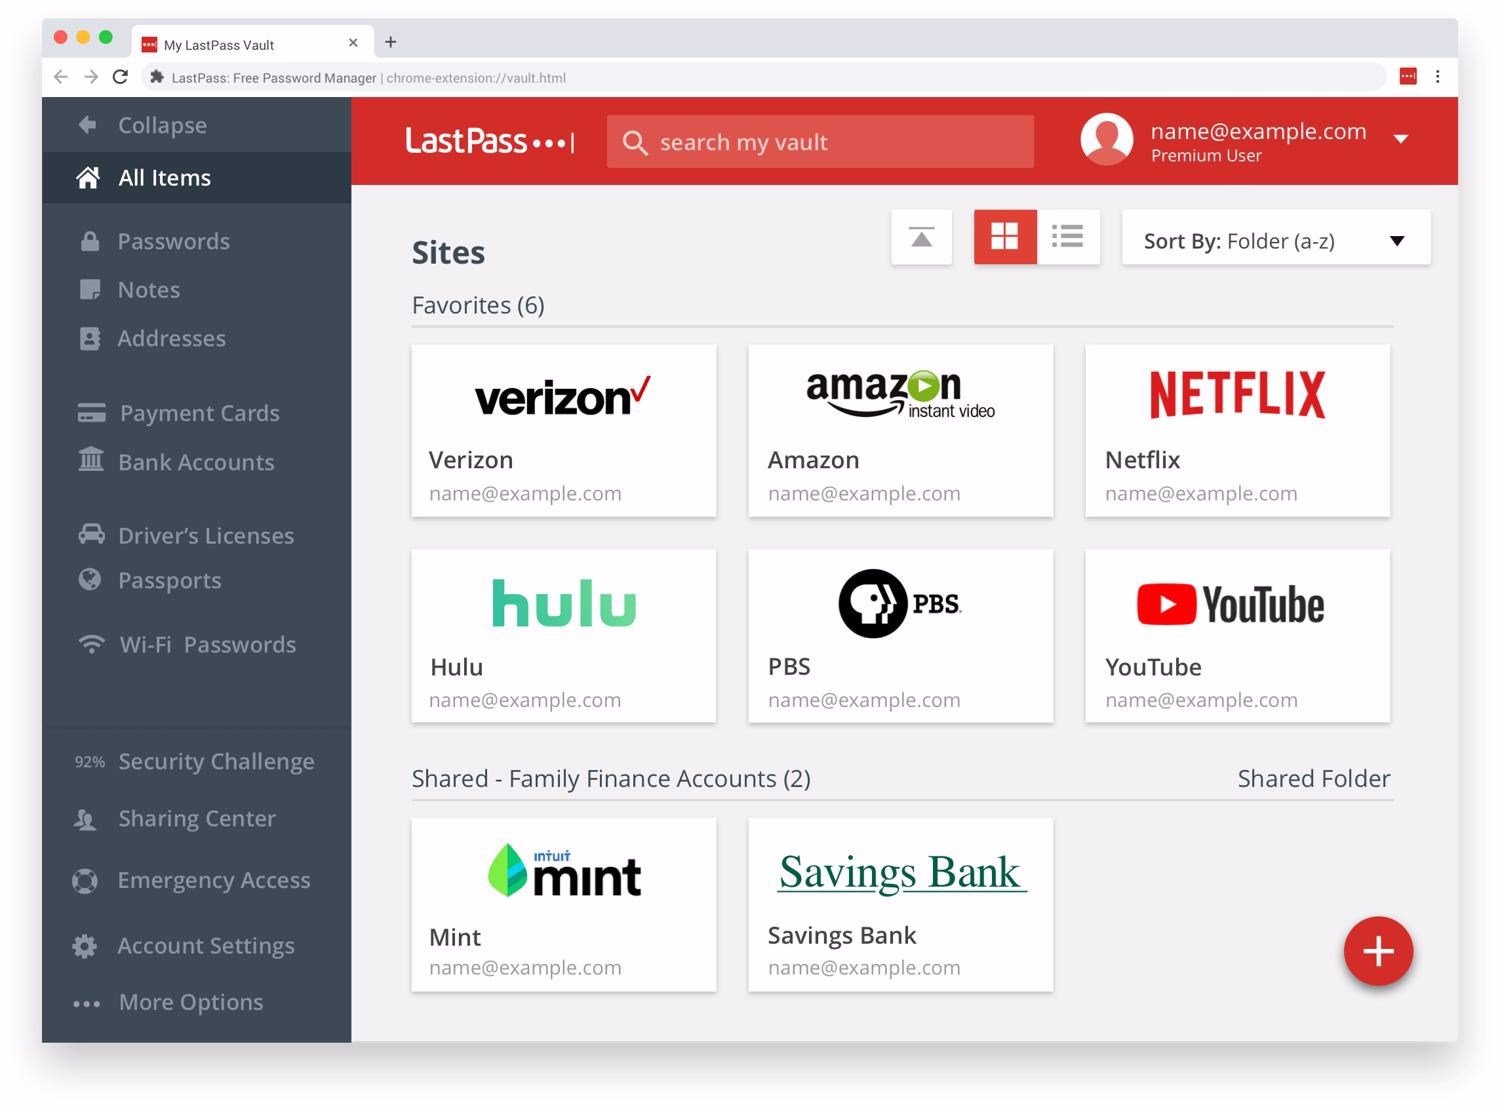This screenshot has width=1500, height=1107.
Task: Check the 92% Security Challenge score
Action: (x=216, y=761)
